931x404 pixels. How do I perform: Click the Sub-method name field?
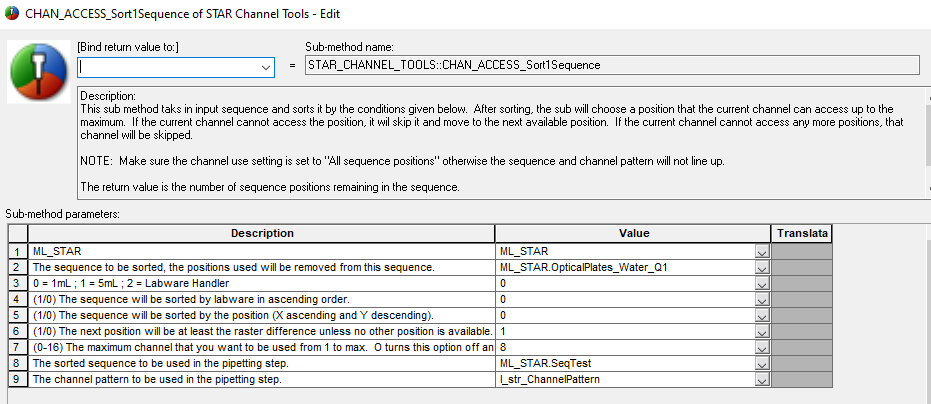[611, 65]
